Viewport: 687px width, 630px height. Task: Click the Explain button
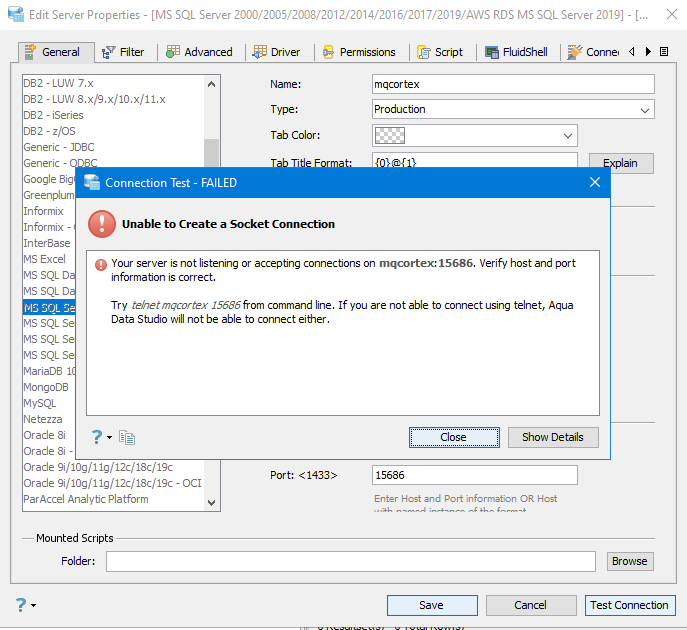click(621, 163)
